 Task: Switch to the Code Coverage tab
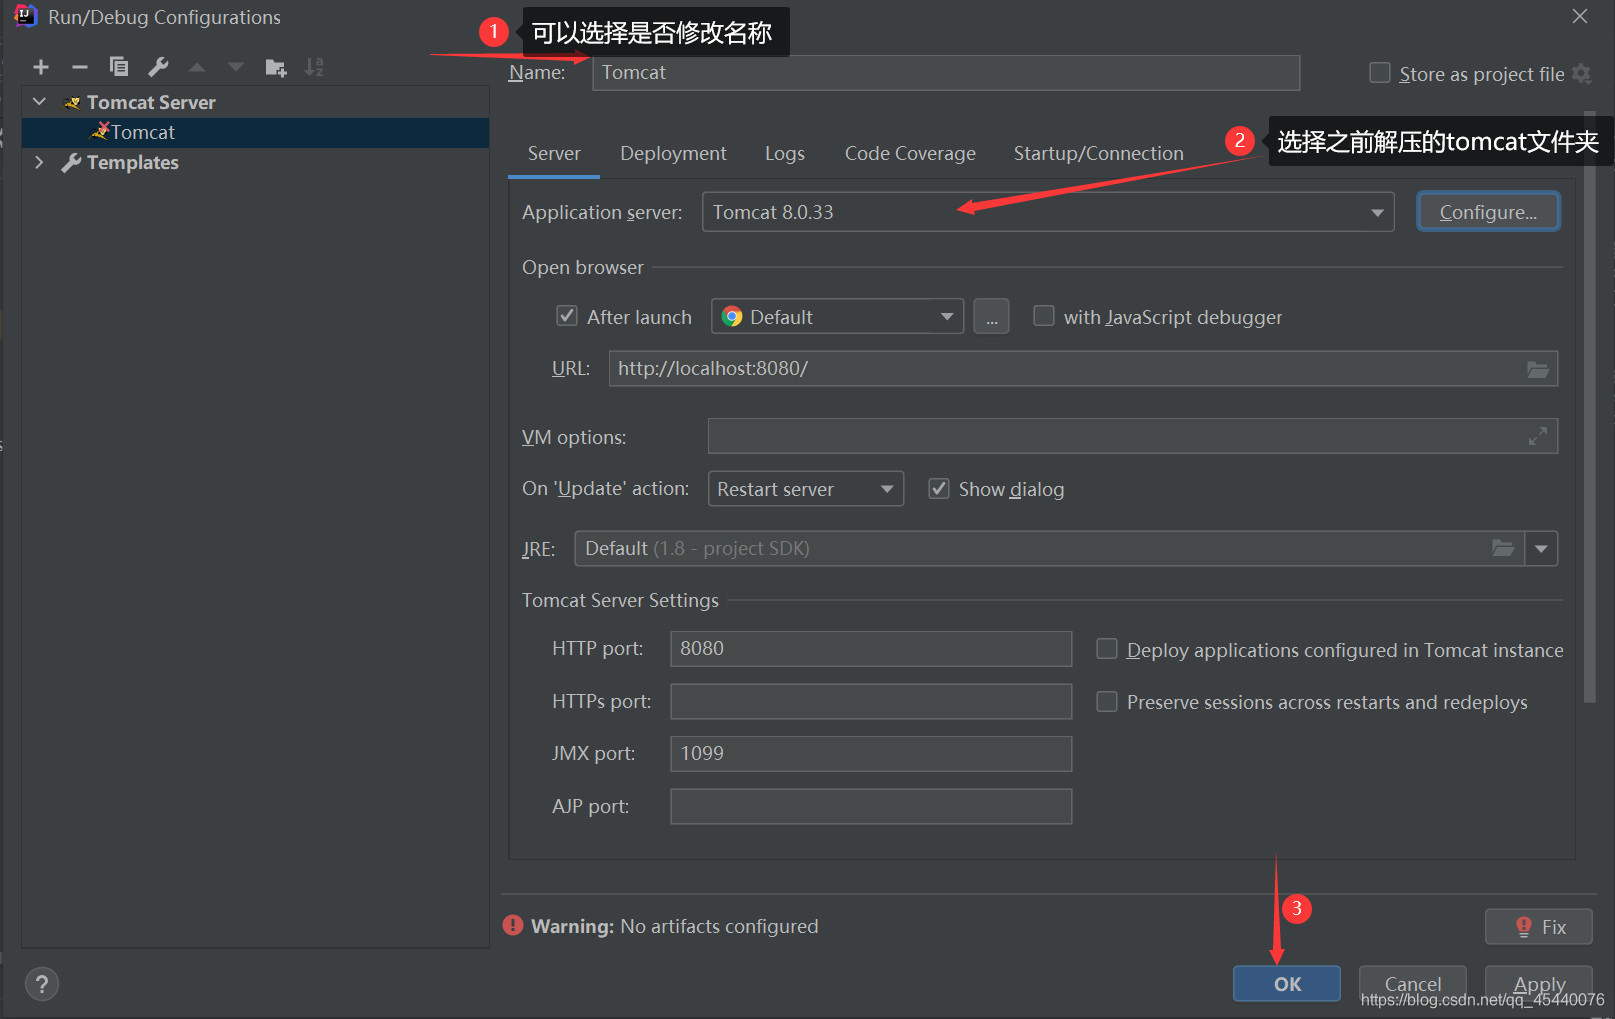tap(910, 153)
